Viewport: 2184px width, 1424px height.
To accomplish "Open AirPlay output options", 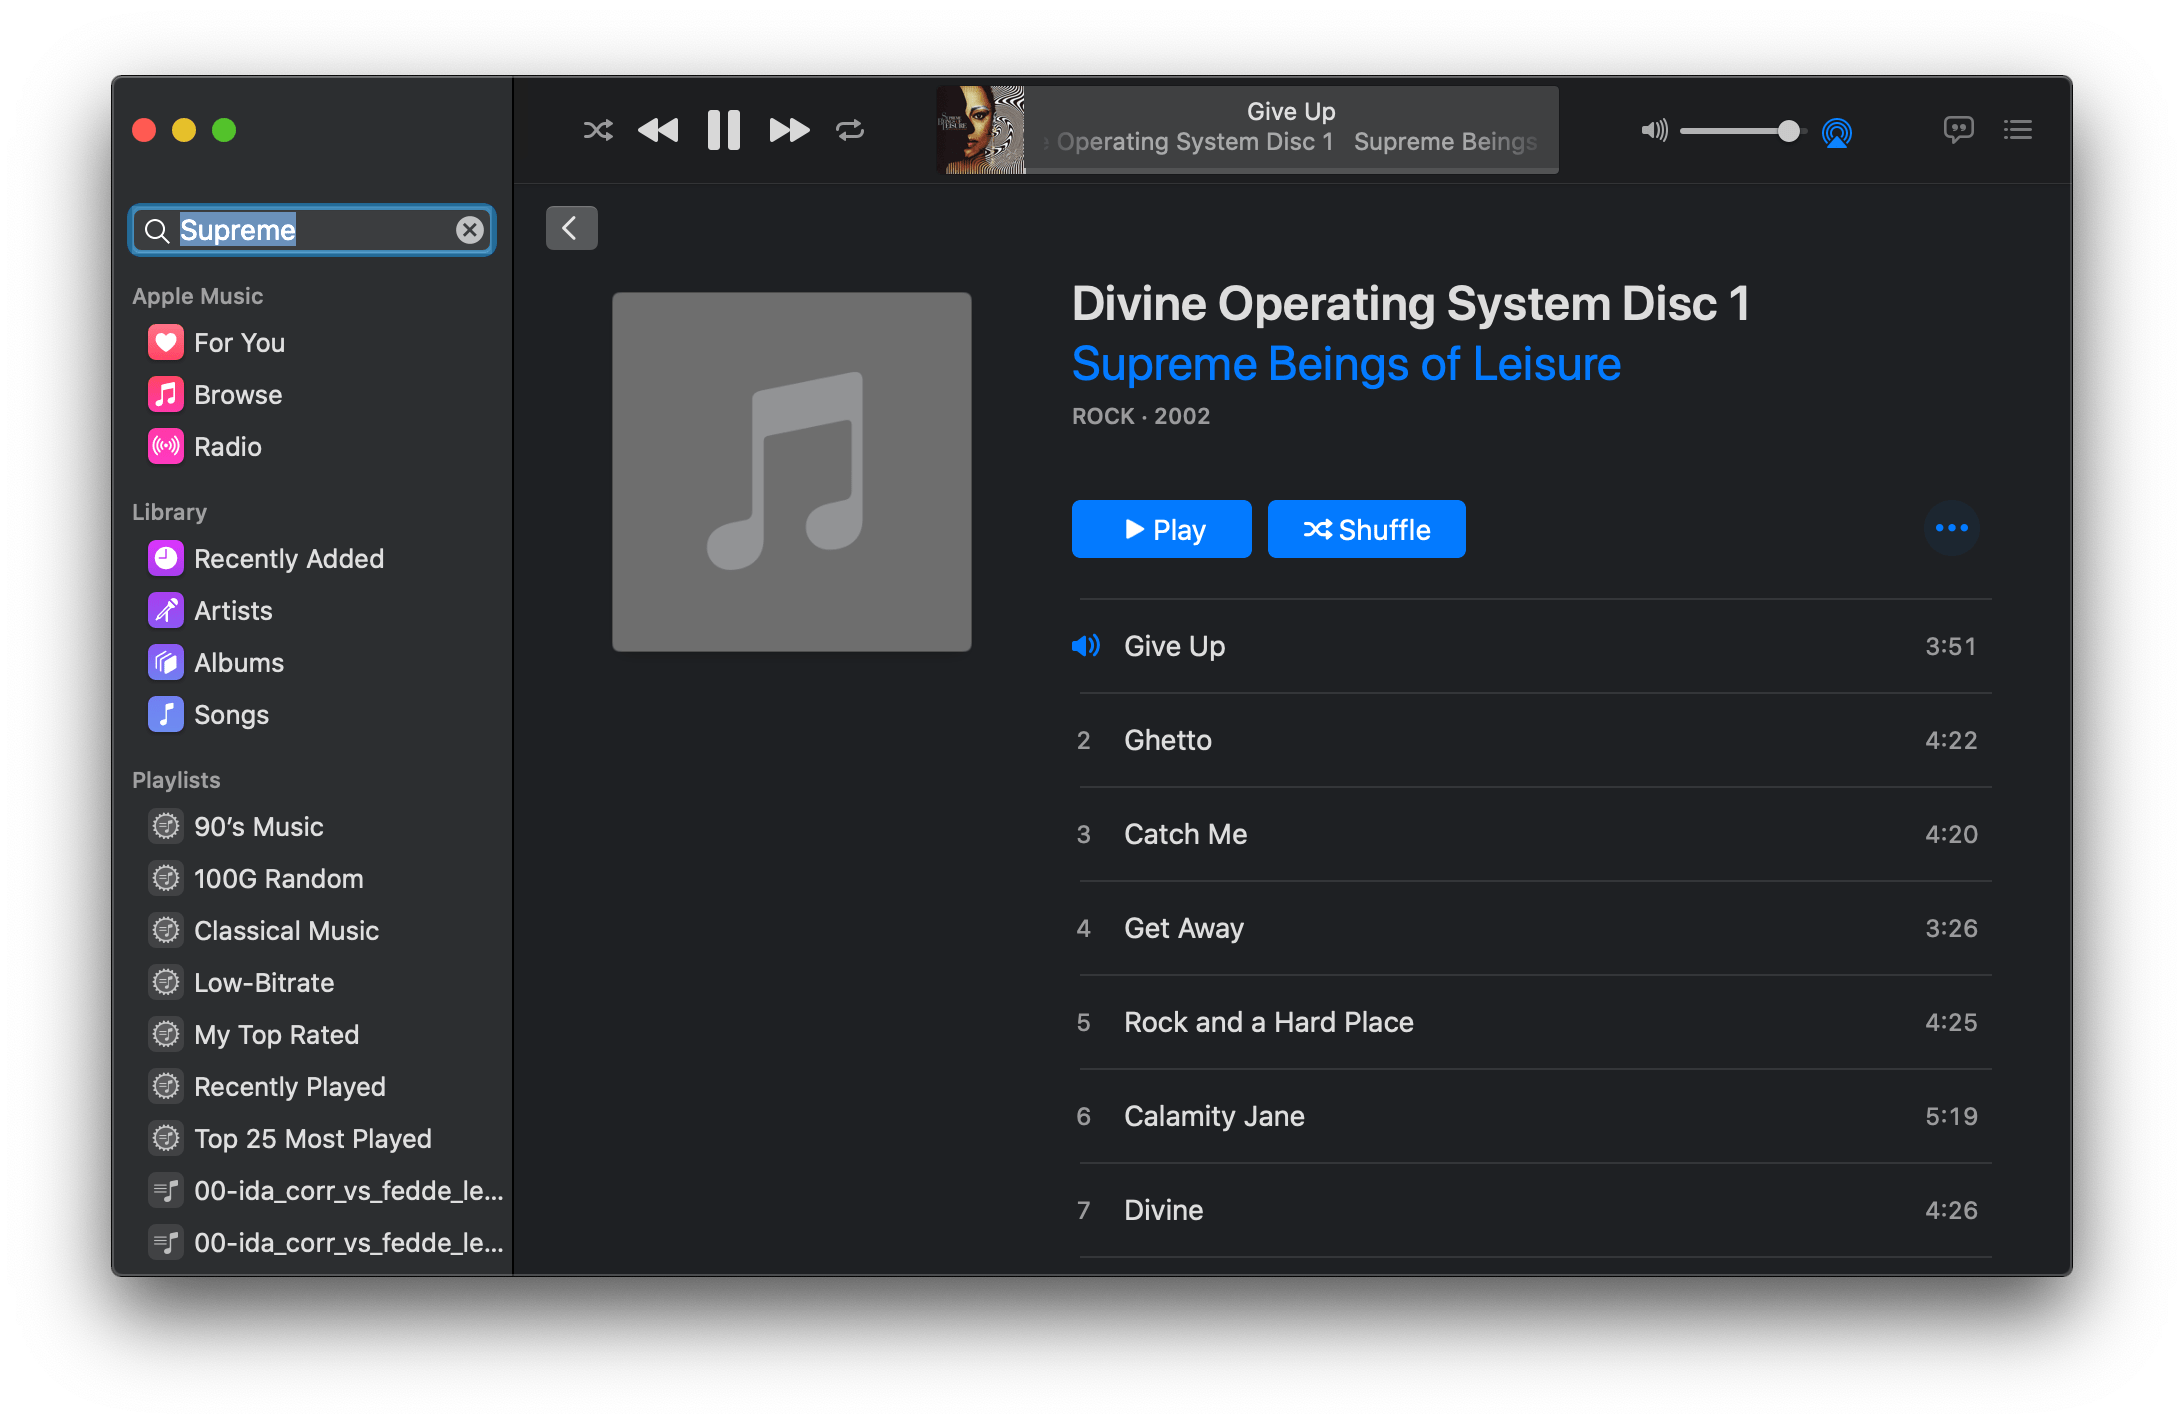I will (1838, 131).
